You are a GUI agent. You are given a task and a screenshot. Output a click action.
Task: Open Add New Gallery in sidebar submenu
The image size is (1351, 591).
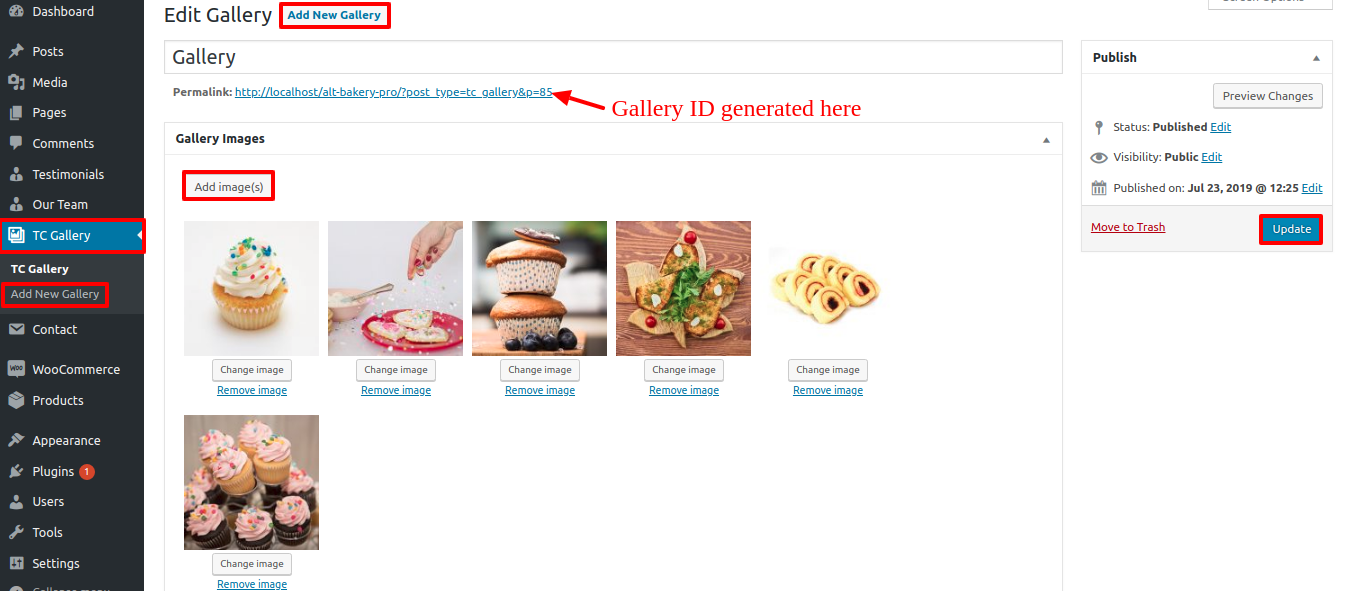click(x=55, y=294)
